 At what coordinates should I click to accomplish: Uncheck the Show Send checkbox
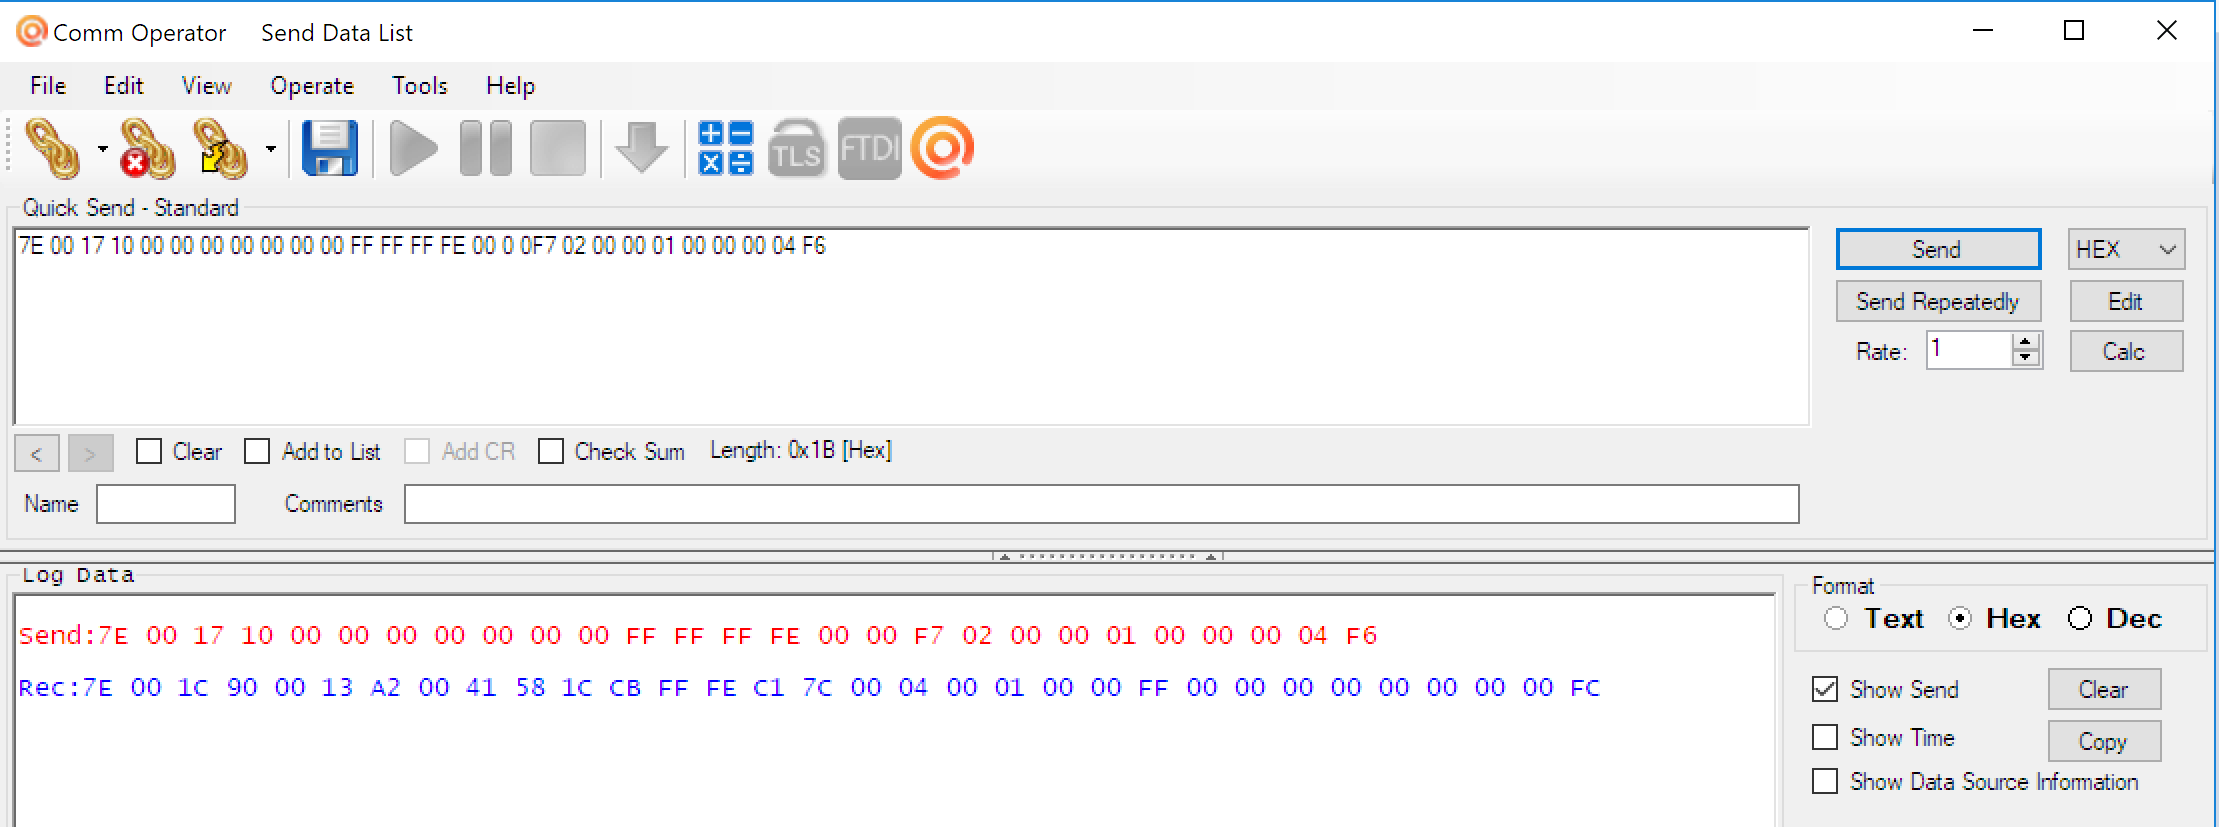[x=1825, y=689]
